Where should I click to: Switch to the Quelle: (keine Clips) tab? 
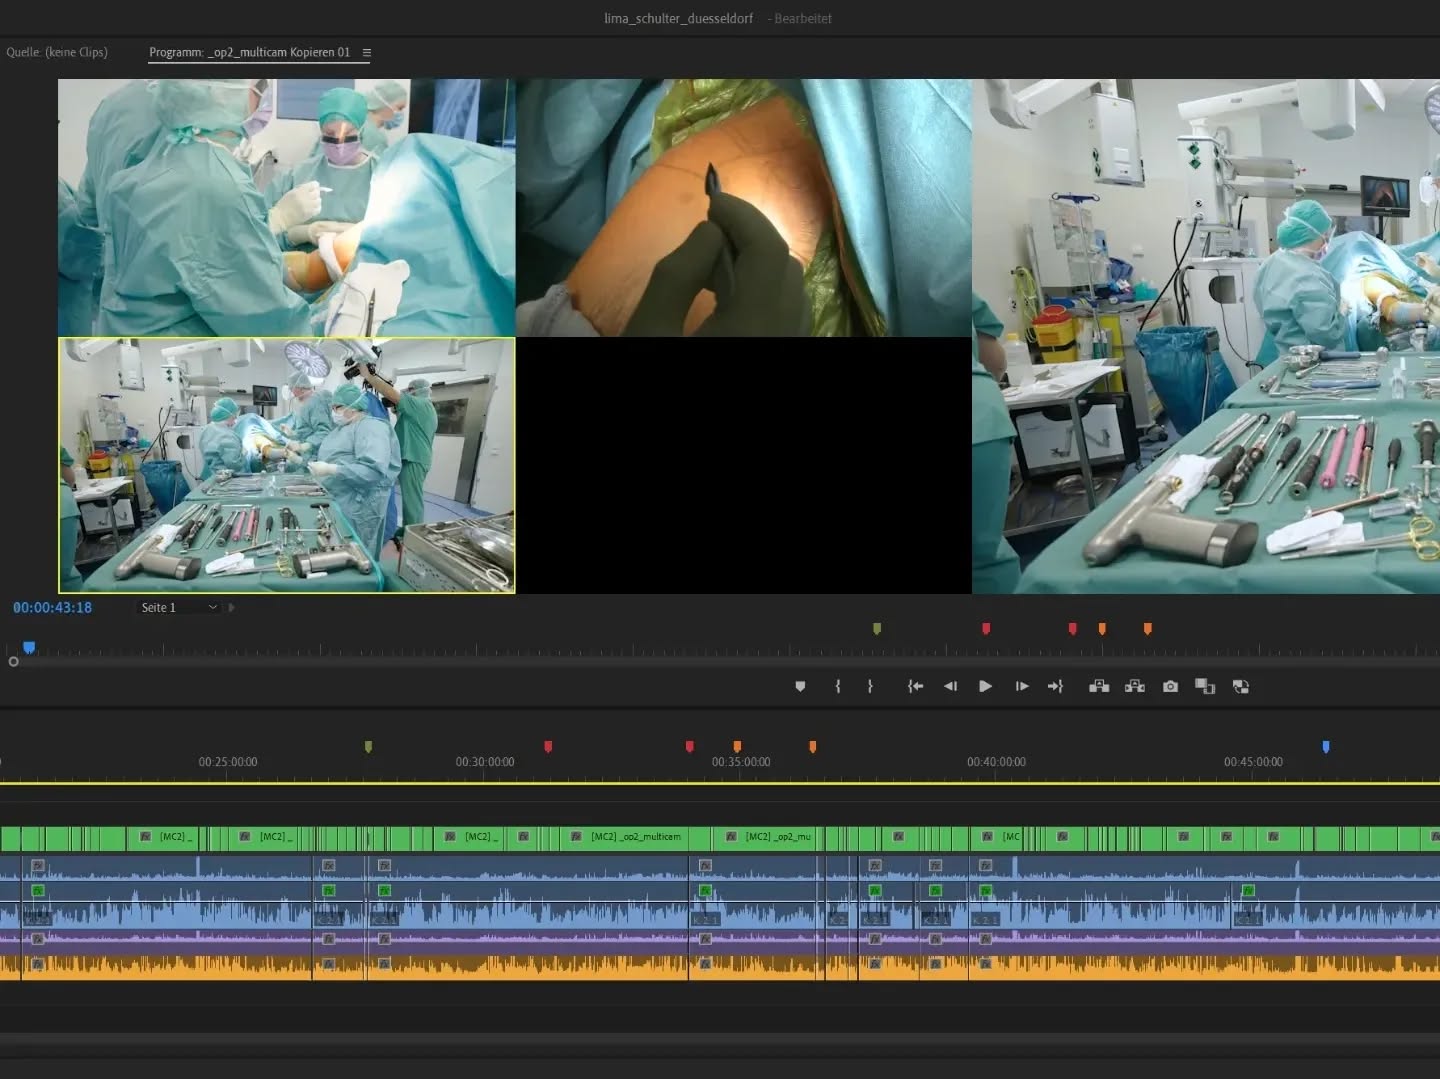57,52
